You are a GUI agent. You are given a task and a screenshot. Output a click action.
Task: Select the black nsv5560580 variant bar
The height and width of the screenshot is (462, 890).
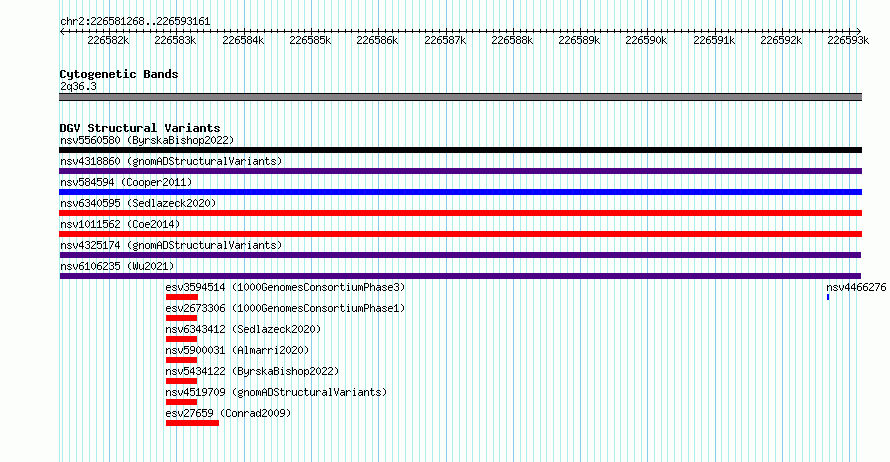(x=460, y=150)
